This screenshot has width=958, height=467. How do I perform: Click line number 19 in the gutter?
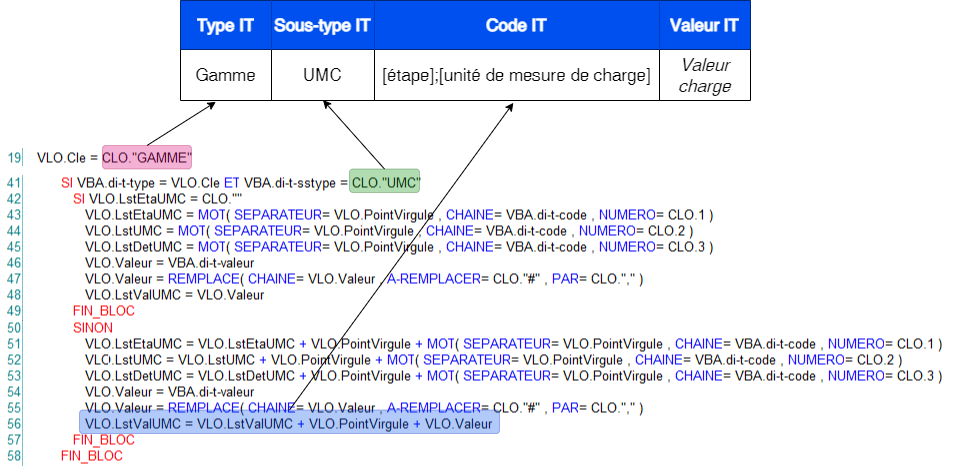click(14, 158)
